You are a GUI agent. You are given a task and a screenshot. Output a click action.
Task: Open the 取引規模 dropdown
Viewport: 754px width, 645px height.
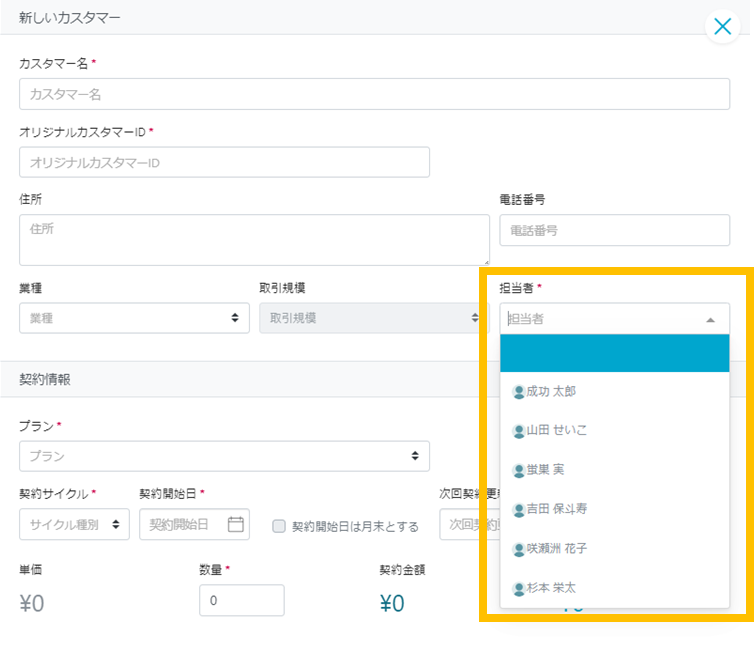tap(374, 318)
